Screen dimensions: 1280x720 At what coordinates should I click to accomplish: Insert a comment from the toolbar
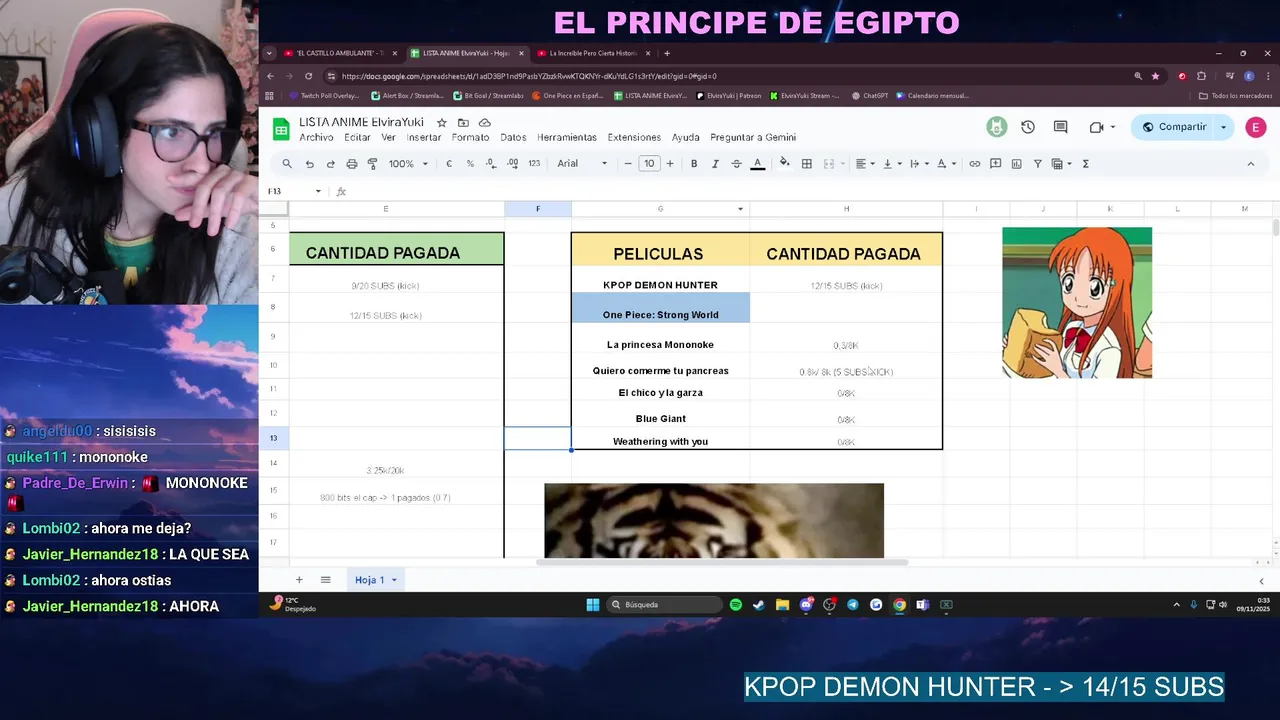(995, 164)
